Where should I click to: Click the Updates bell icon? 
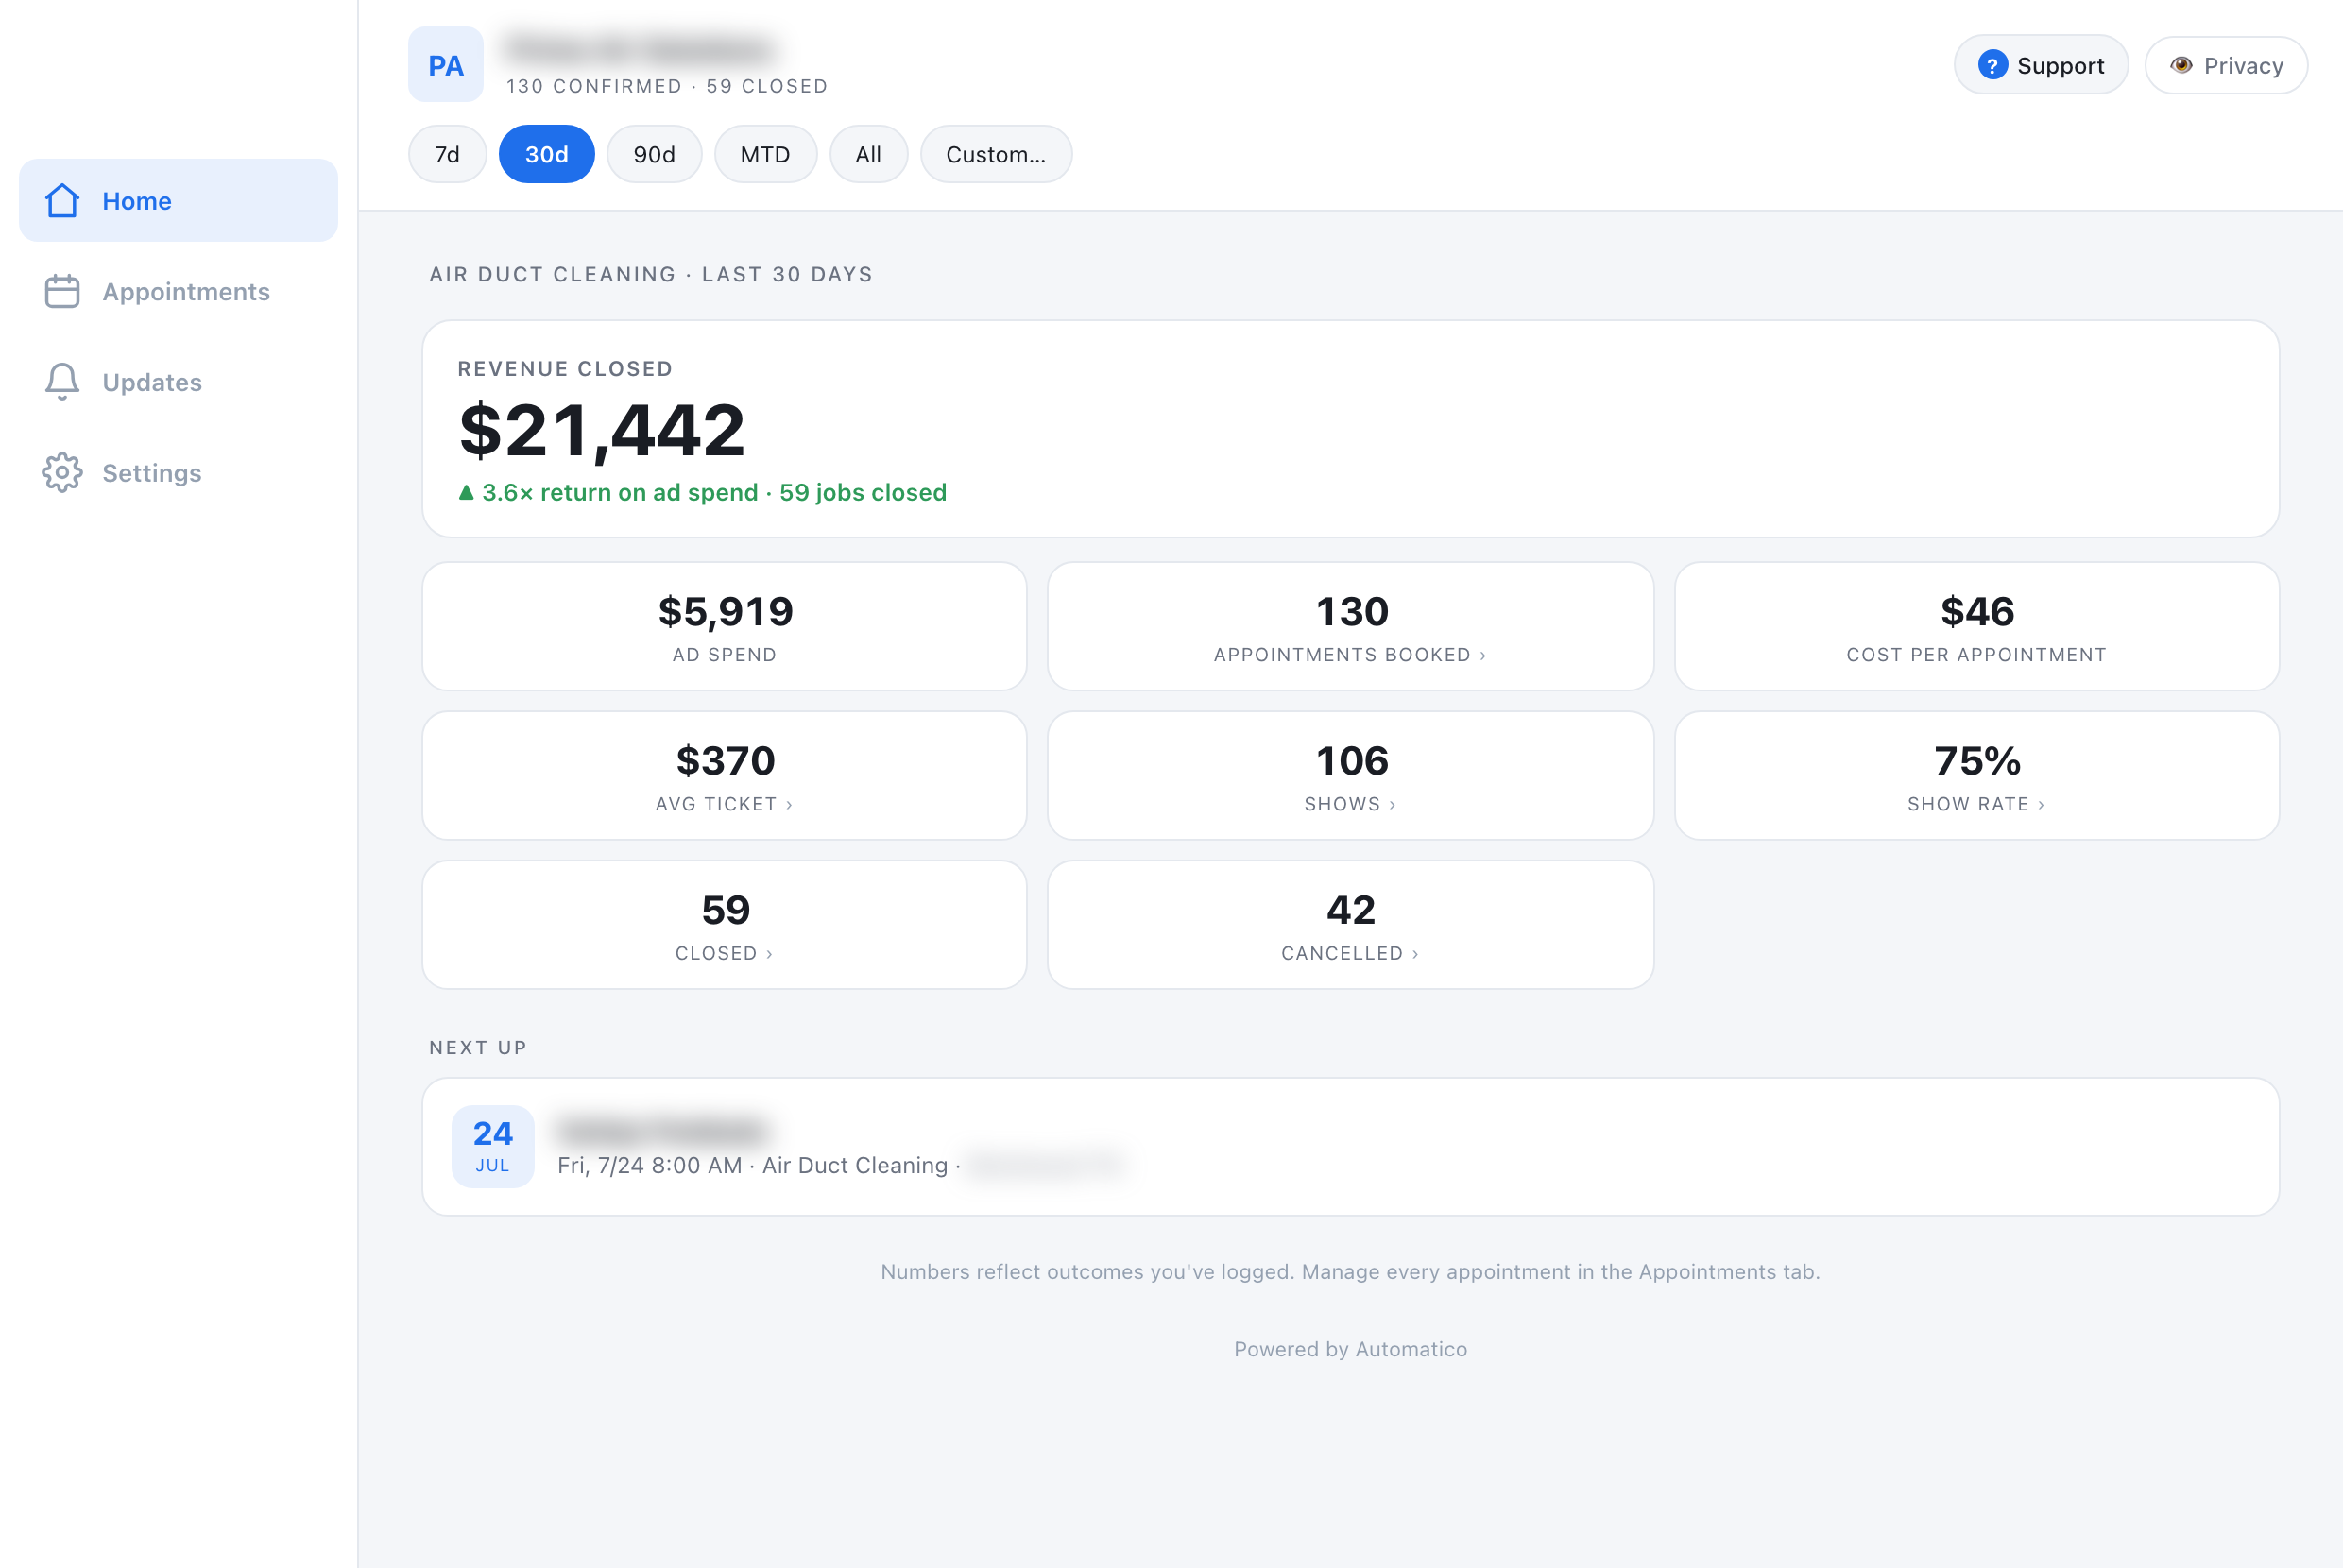tap(62, 382)
